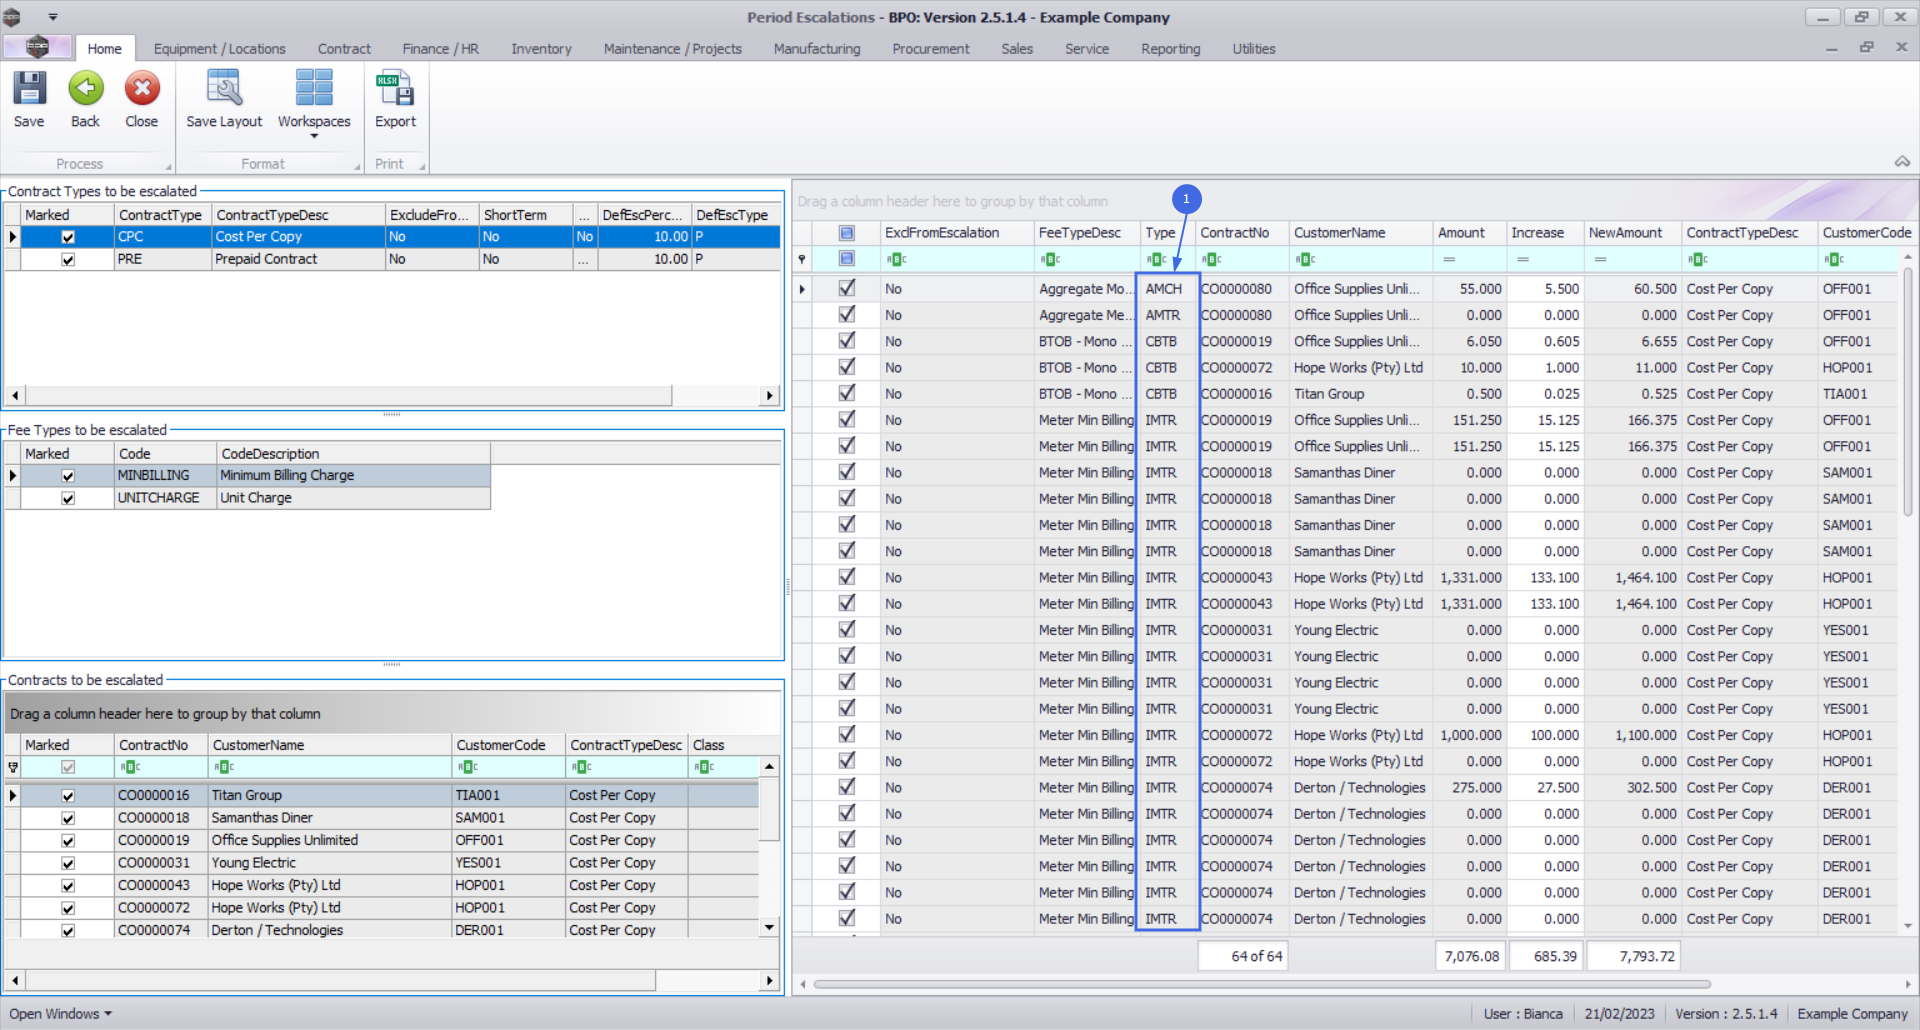Untick the Marked checkbox for Prepaid Contract

[68, 260]
